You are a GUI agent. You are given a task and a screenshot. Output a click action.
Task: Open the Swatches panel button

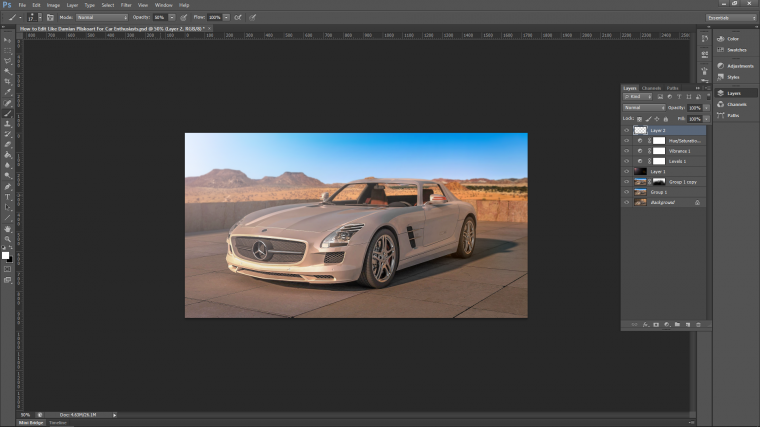[x=732, y=50]
